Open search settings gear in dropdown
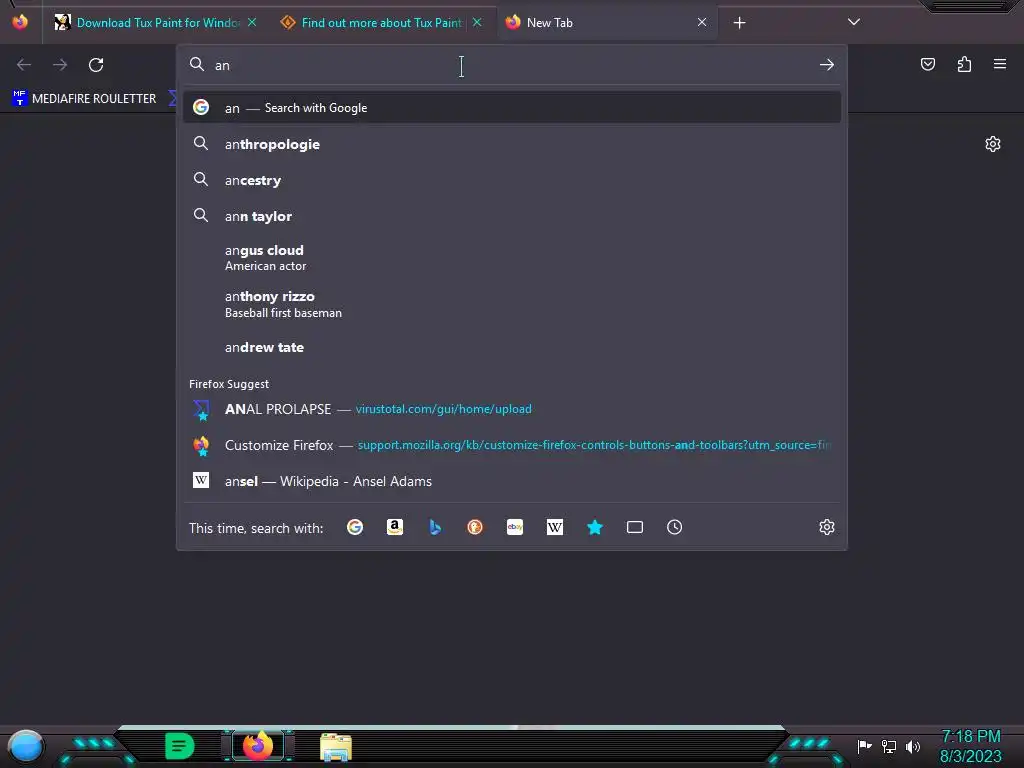Viewport: 1024px width, 768px height. 827,527
